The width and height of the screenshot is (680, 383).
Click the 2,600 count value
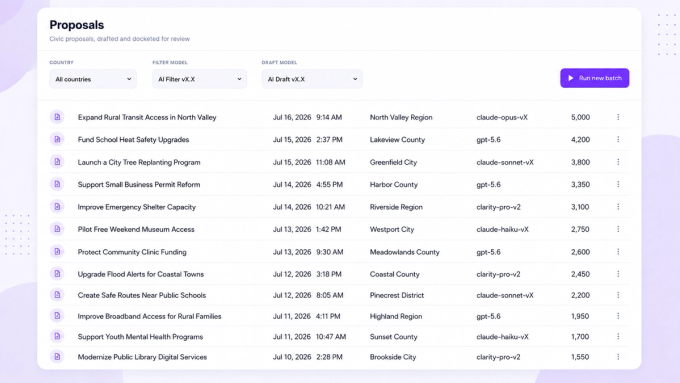(x=580, y=252)
